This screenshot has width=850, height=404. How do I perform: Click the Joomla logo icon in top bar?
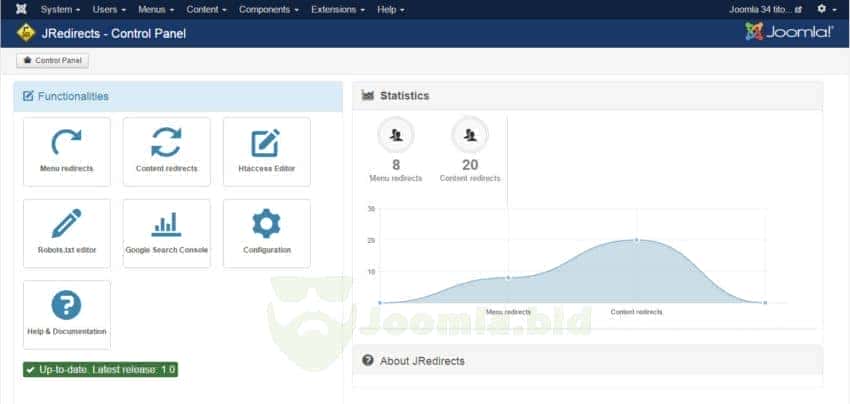click(21, 9)
